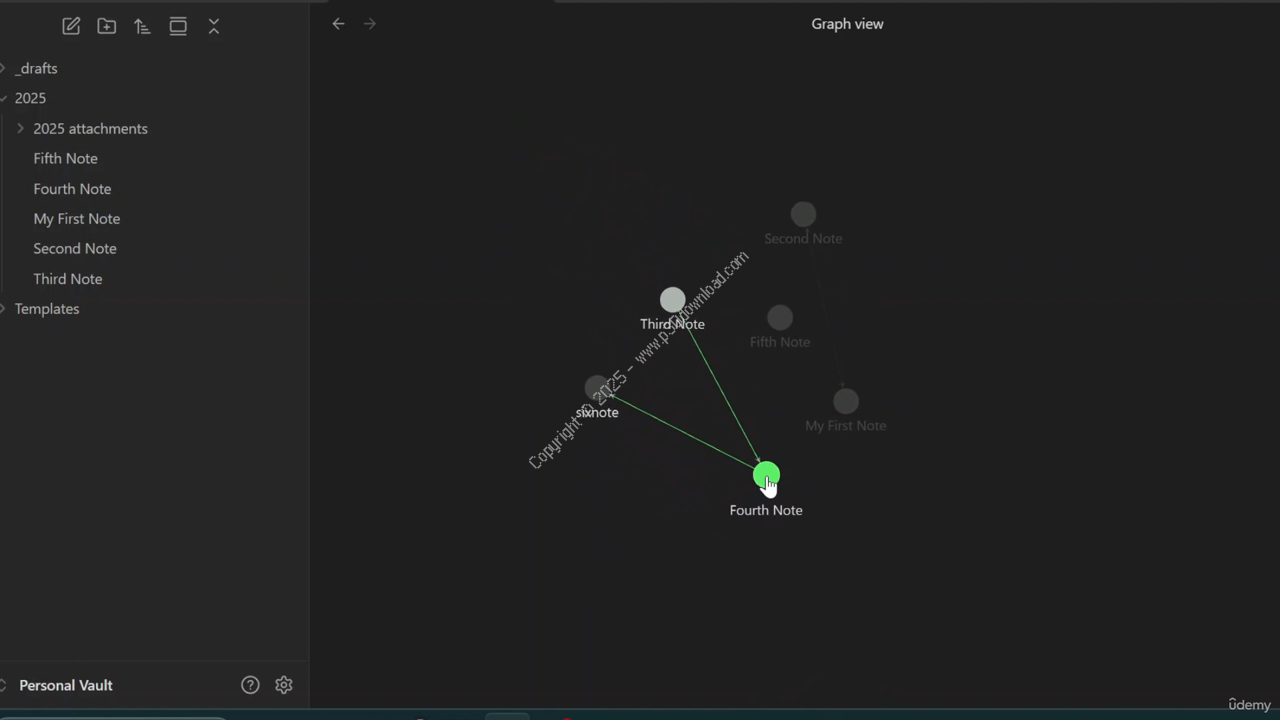This screenshot has height=720, width=1280.
Task: Open the sort order options icon
Action: pos(142,27)
